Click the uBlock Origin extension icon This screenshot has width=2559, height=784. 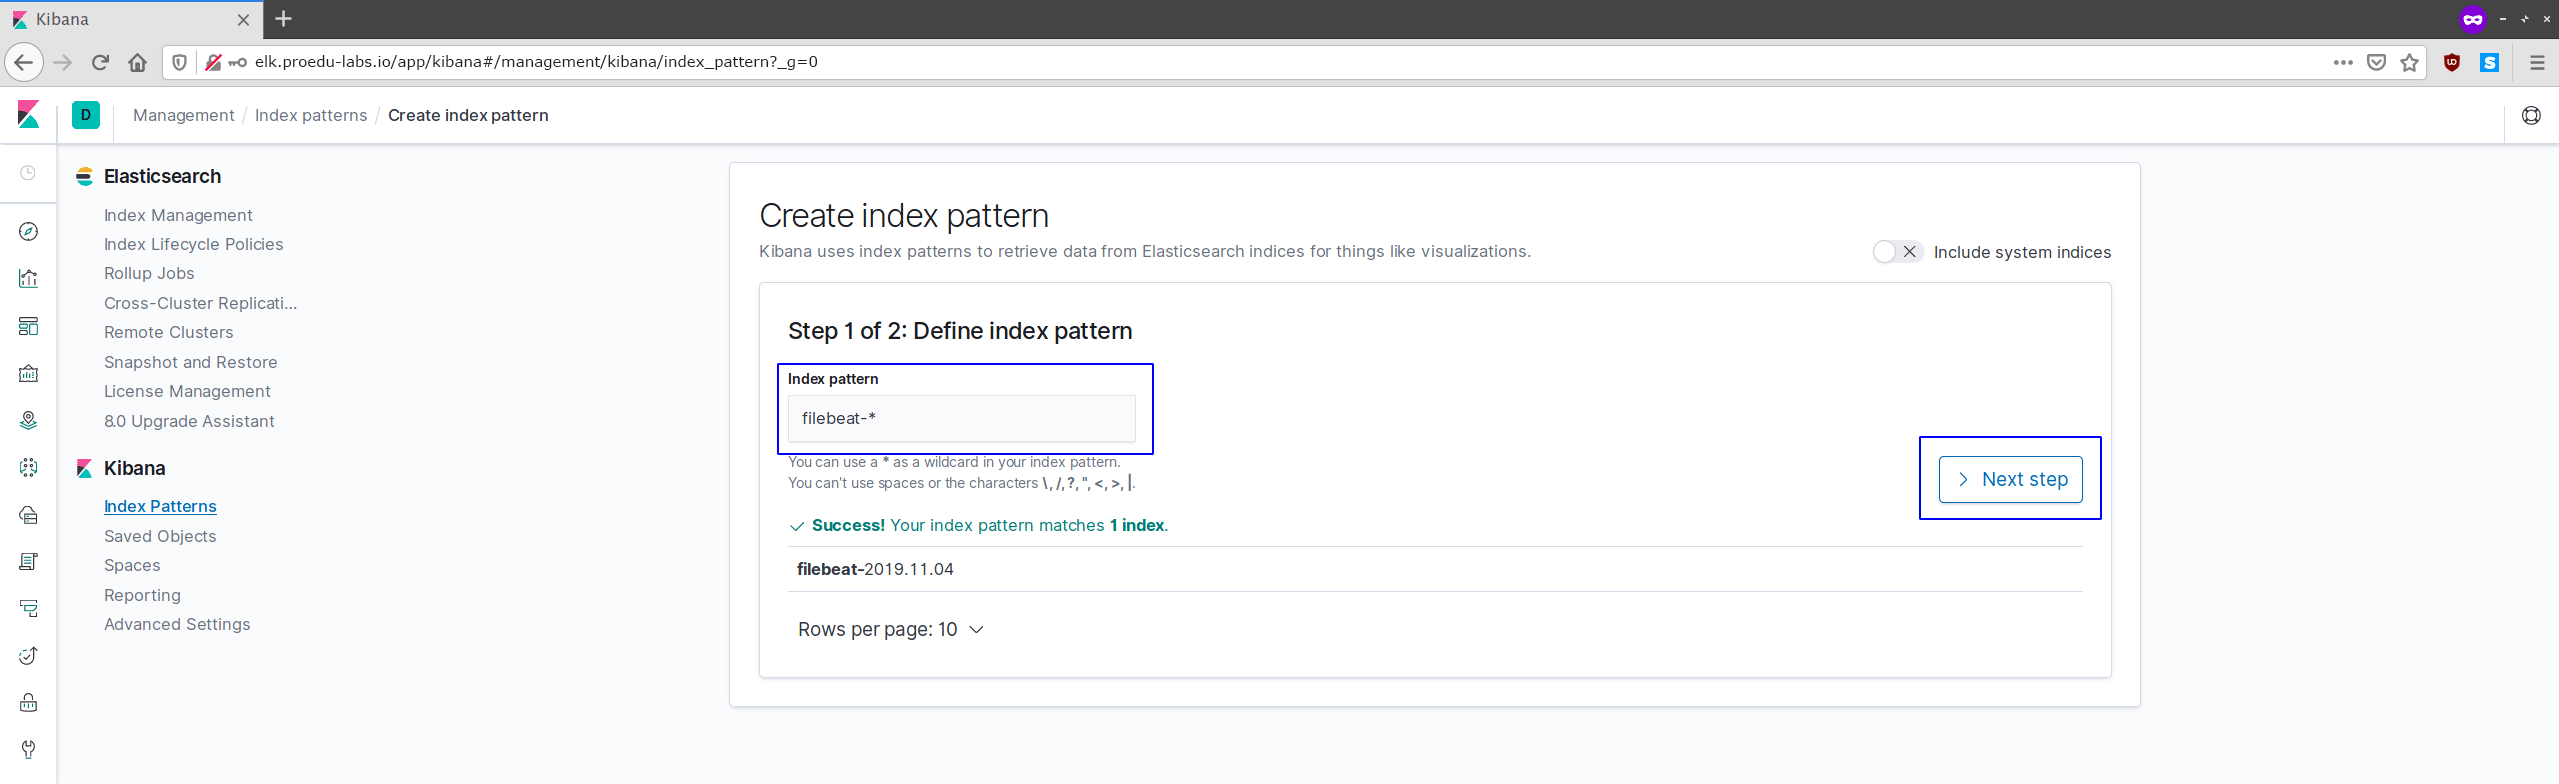point(2451,62)
